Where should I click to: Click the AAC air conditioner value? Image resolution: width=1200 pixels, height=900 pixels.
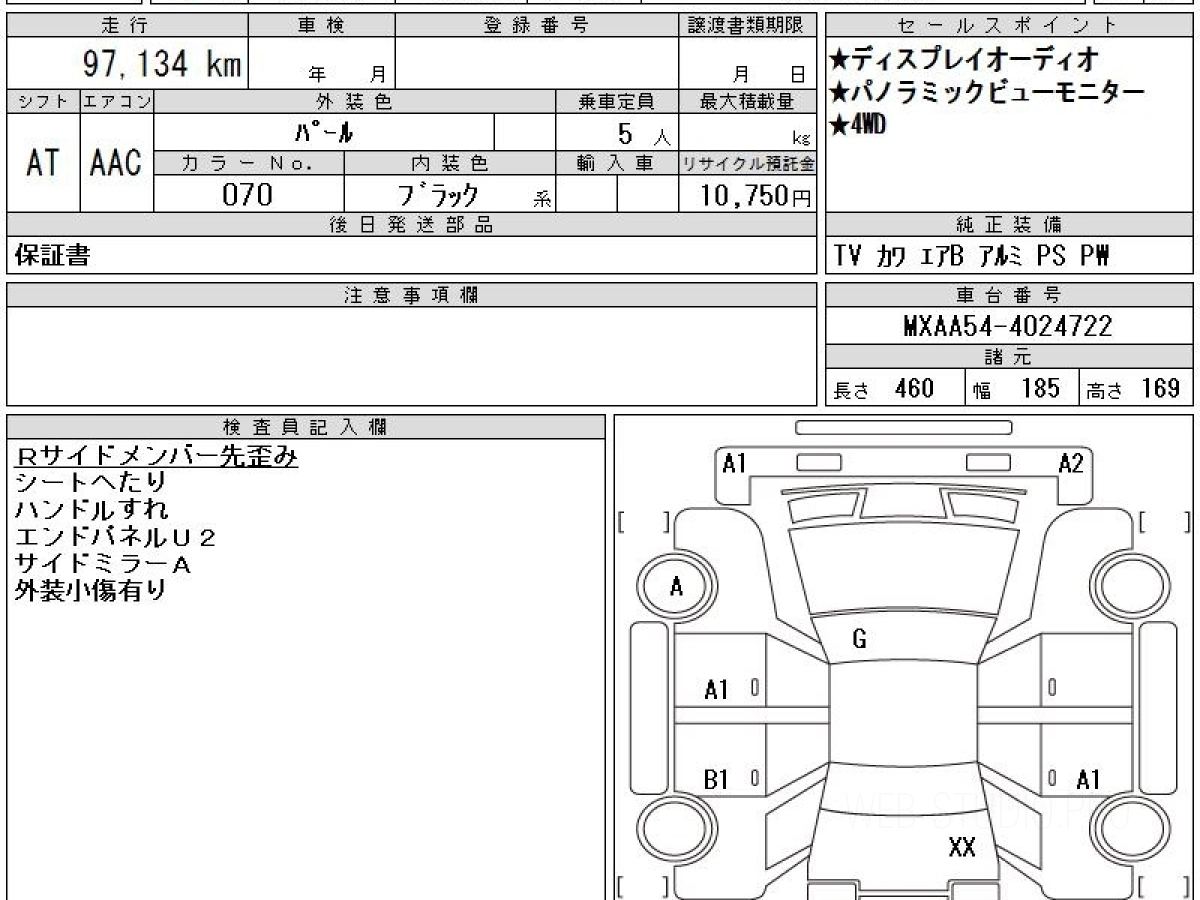click(116, 163)
